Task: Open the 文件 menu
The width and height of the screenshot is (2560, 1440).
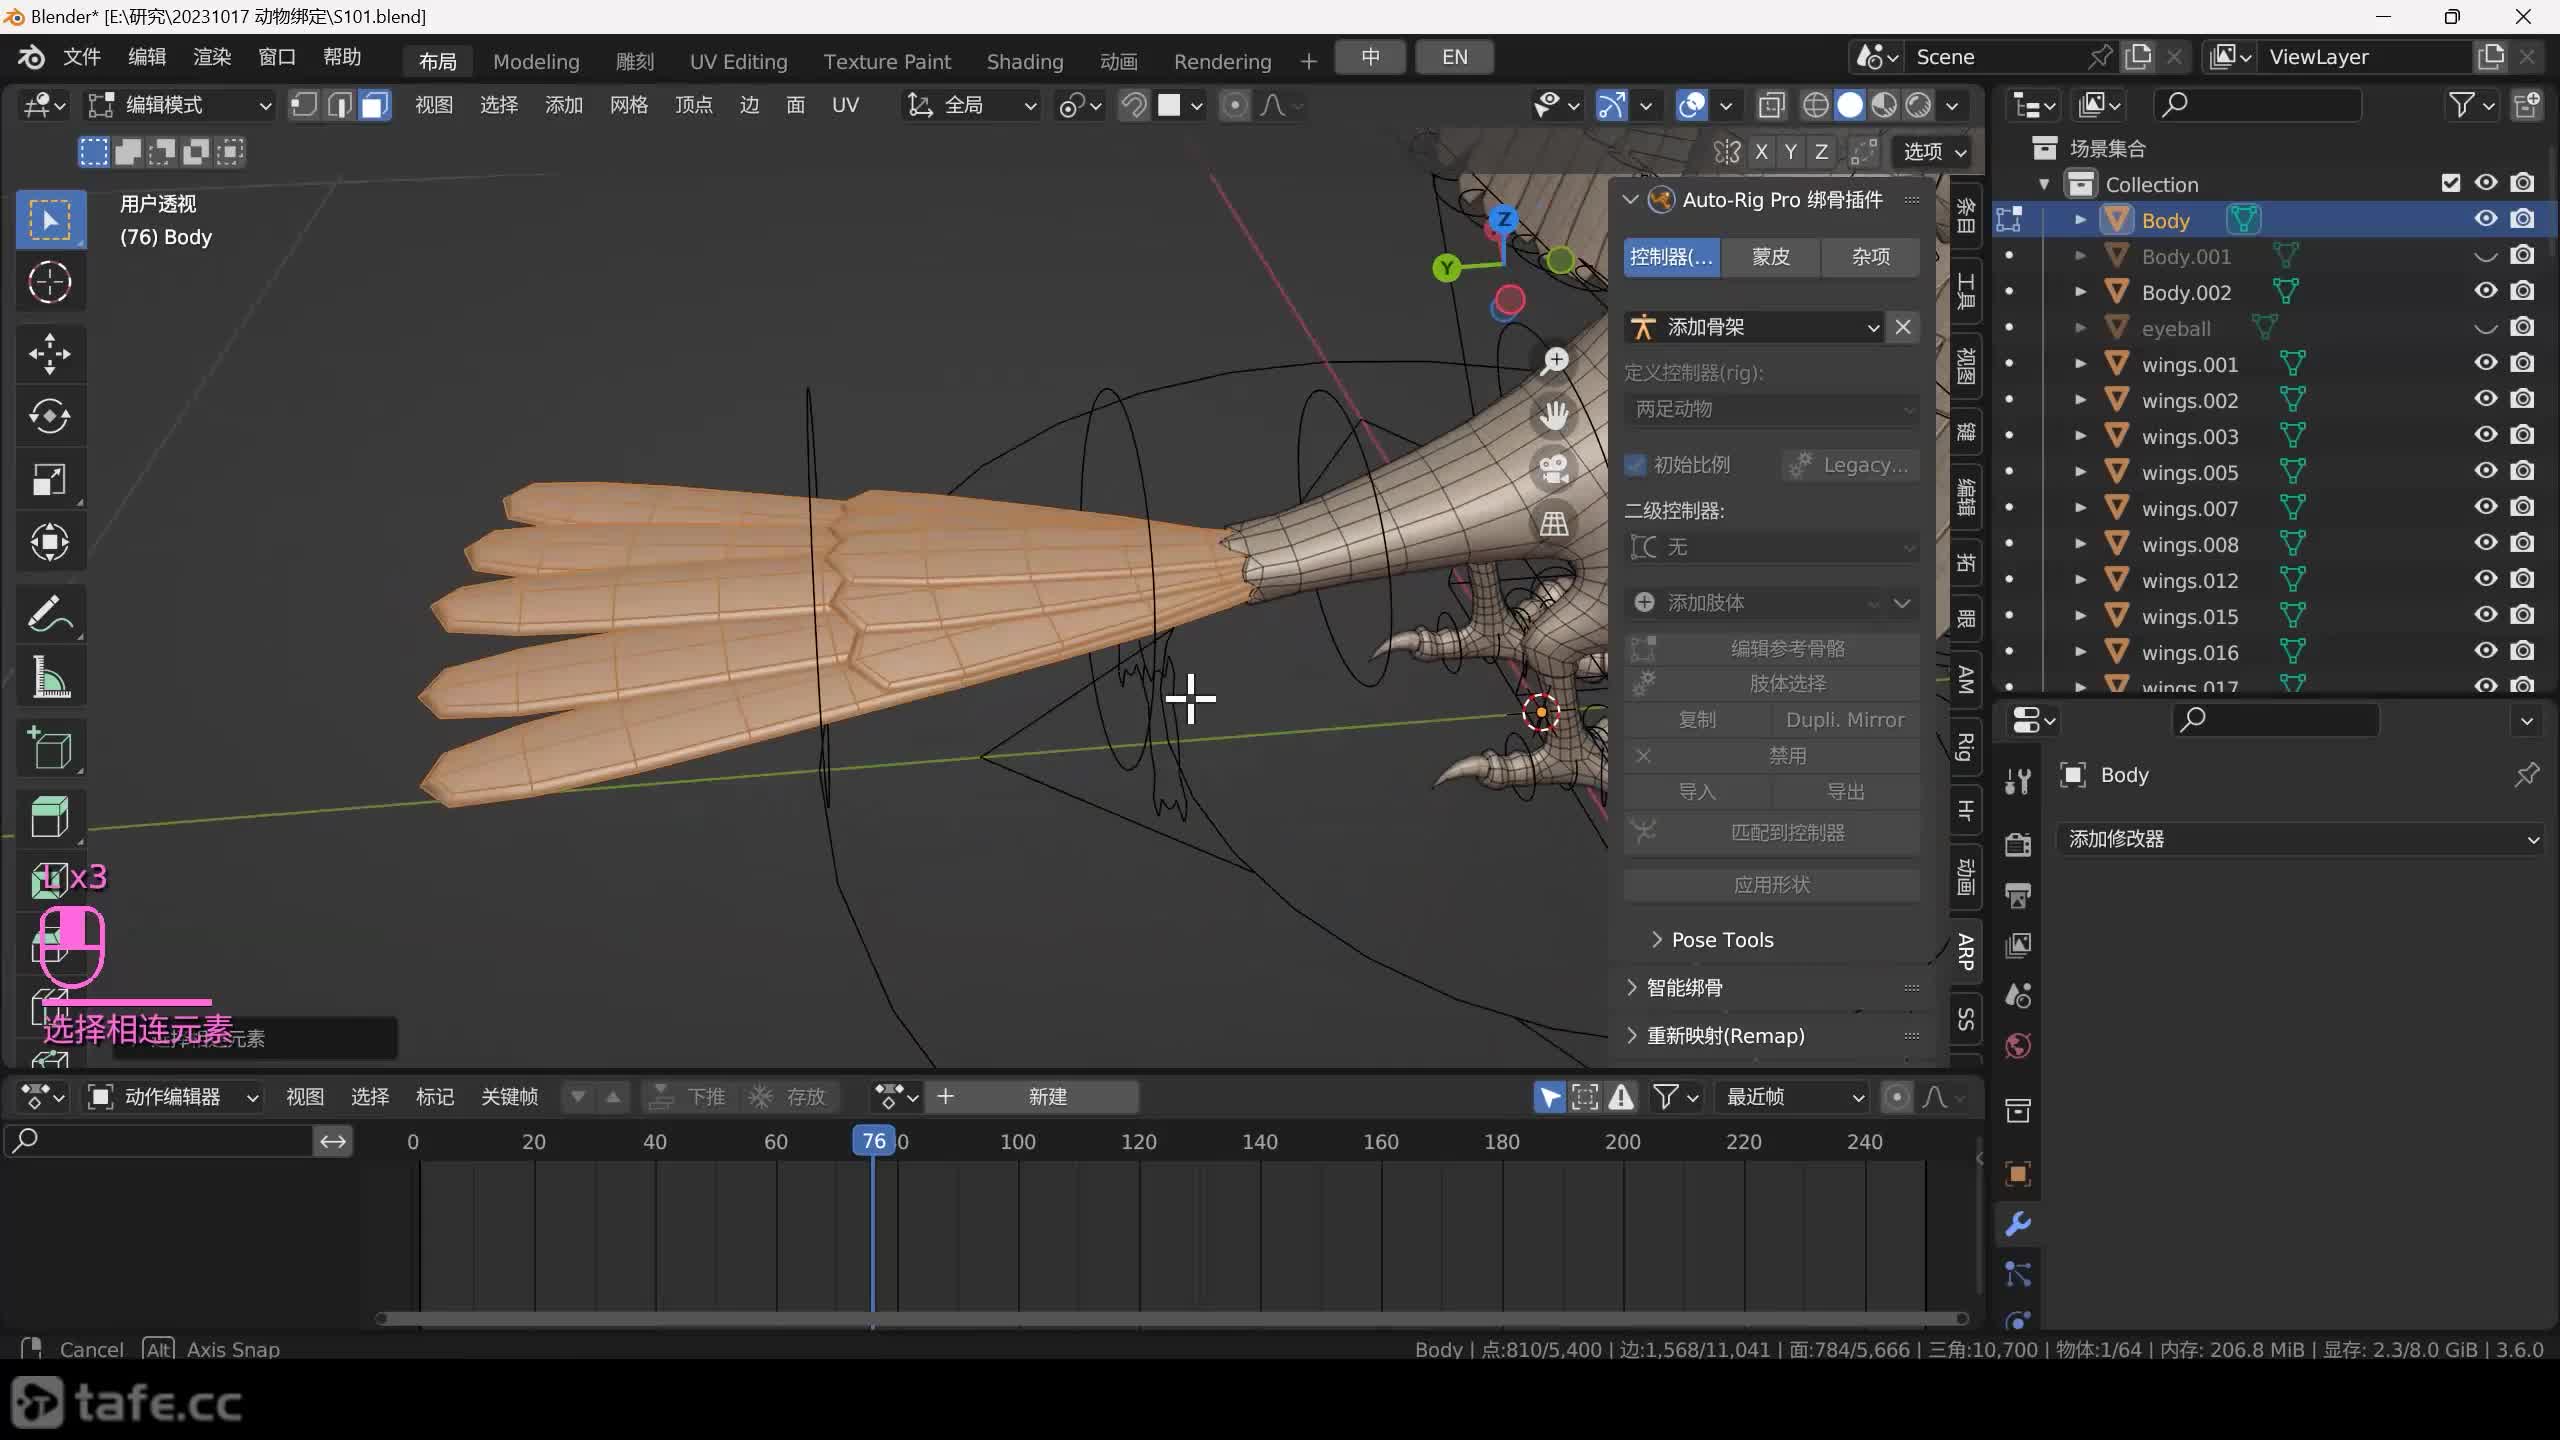Action: 82,57
